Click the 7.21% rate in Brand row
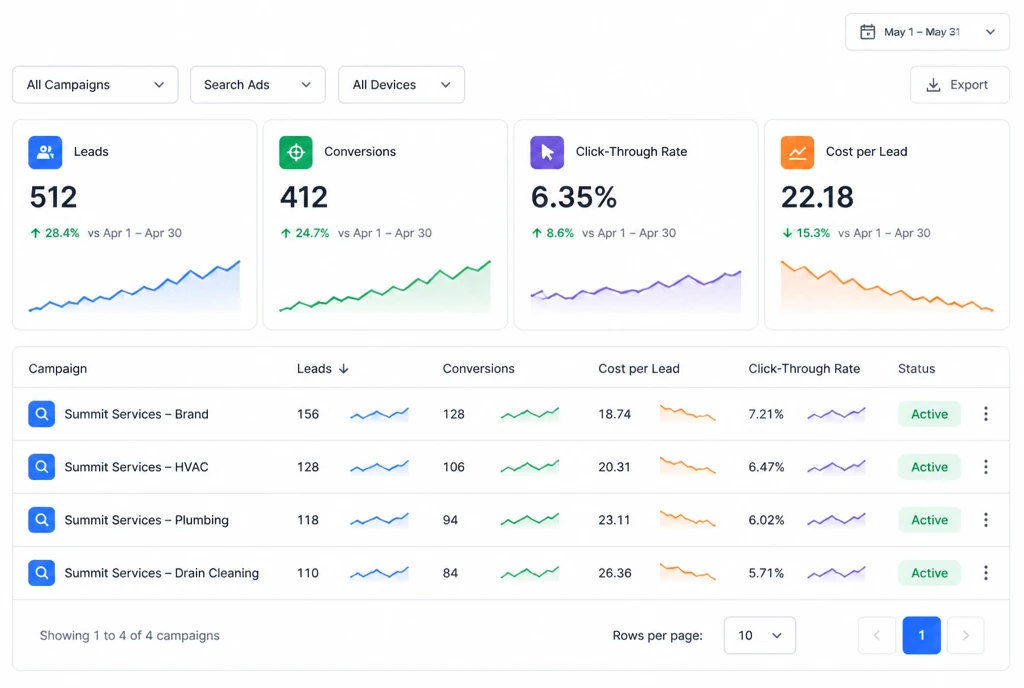 click(x=766, y=414)
